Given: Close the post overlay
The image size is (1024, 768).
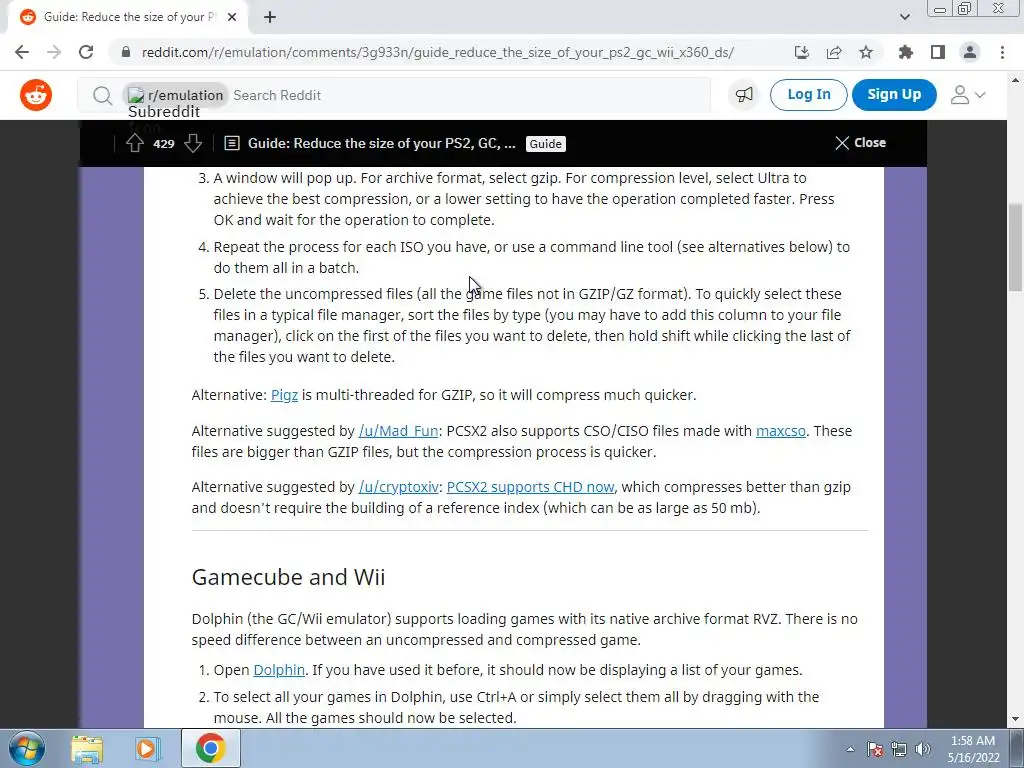Looking at the screenshot, I should pyautogui.click(x=860, y=142).
